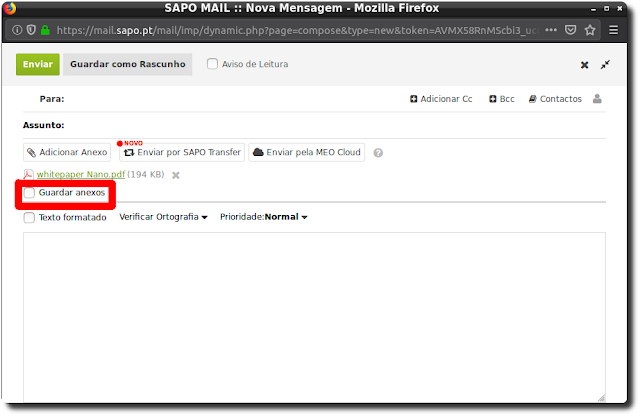Viewport: 640px width, 416px height.
Task: Send file via Enviar por SAPO Transfer
Action: tap(182, 152)
